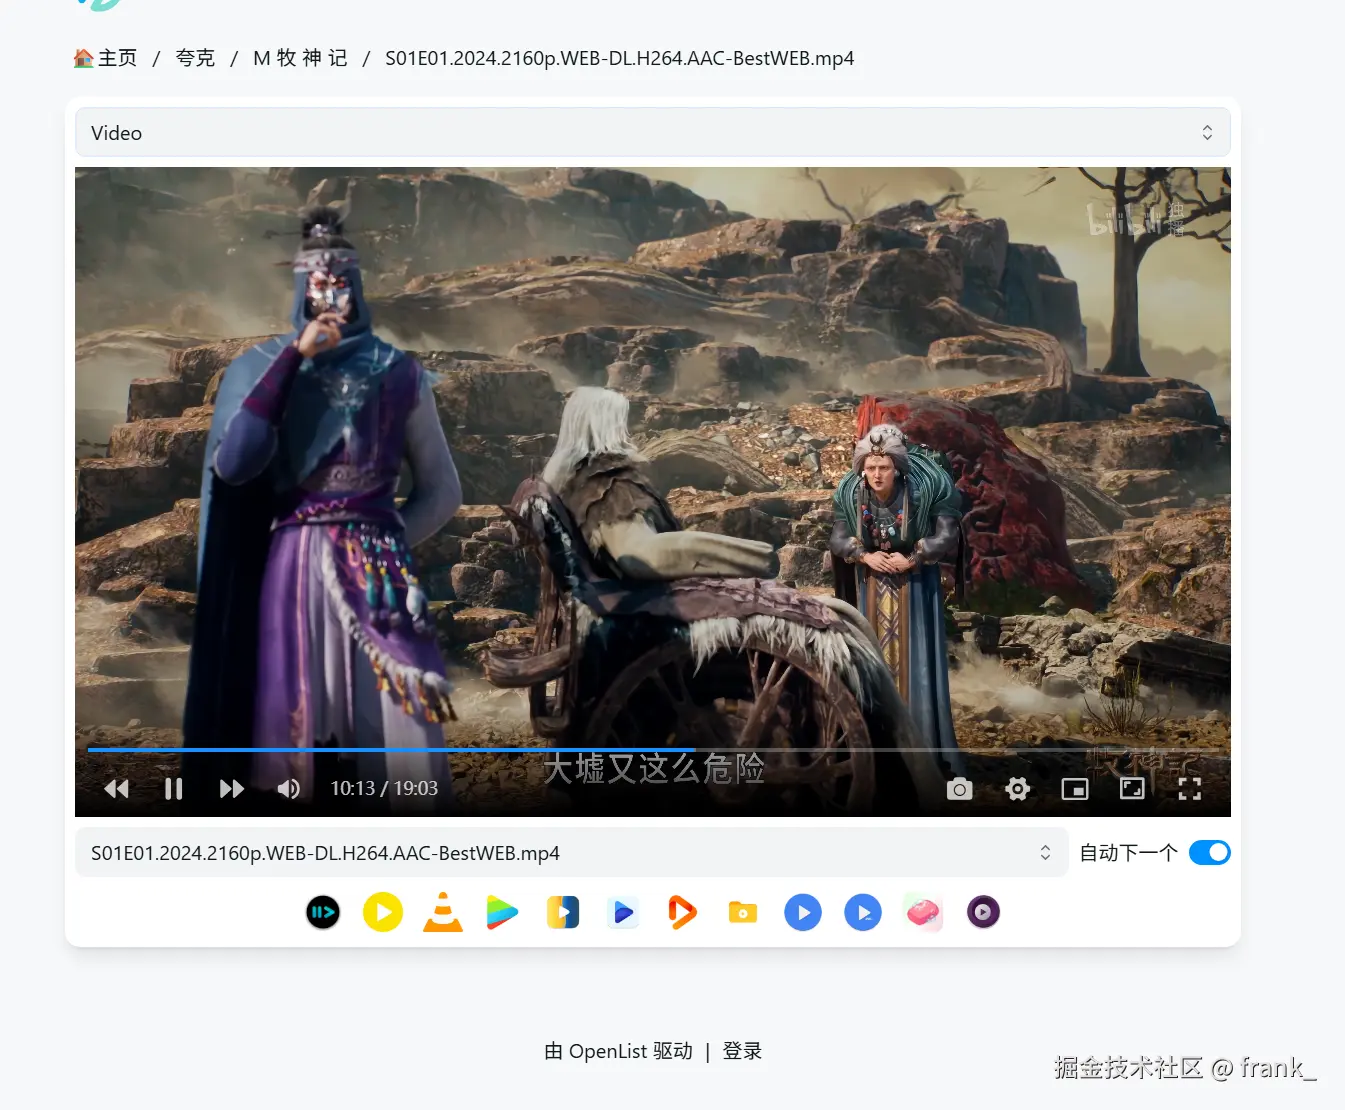Mute the video volume
The image size is (1345, 1110).
(x=288, y=789)
